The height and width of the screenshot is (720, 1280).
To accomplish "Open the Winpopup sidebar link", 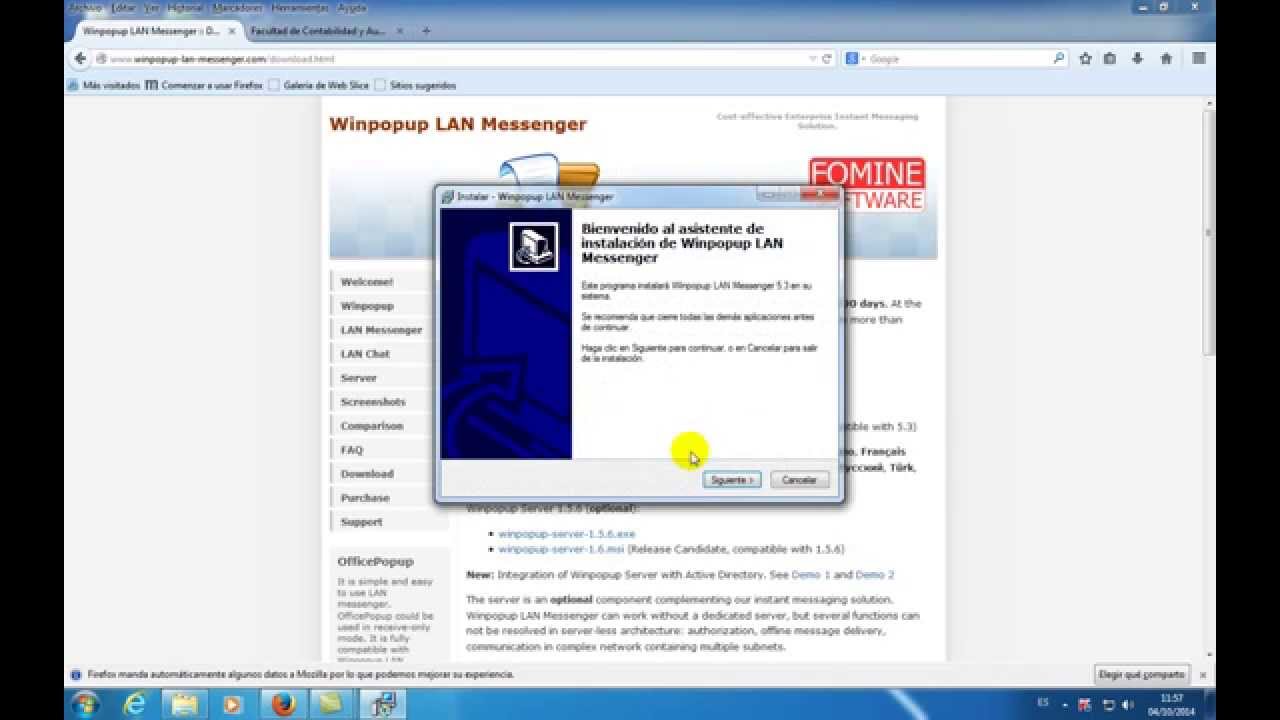I will click(x=367, y=306).
